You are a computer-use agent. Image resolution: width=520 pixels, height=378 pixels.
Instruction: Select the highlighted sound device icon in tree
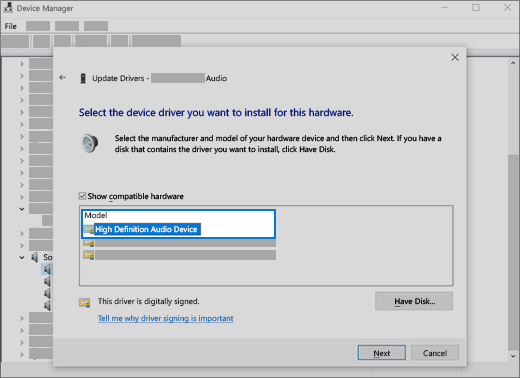[47, 269]
